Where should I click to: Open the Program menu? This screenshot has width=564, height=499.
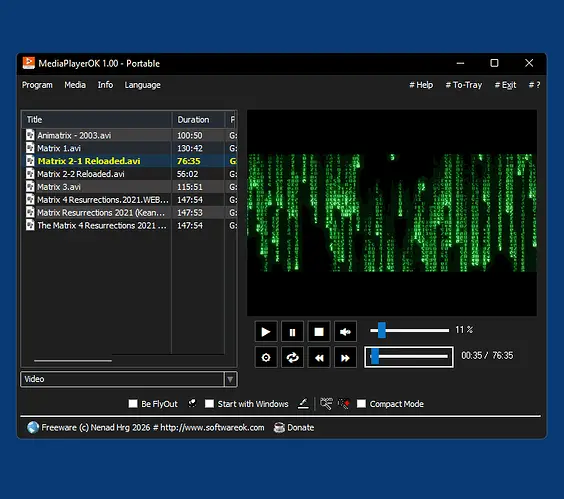37,85
